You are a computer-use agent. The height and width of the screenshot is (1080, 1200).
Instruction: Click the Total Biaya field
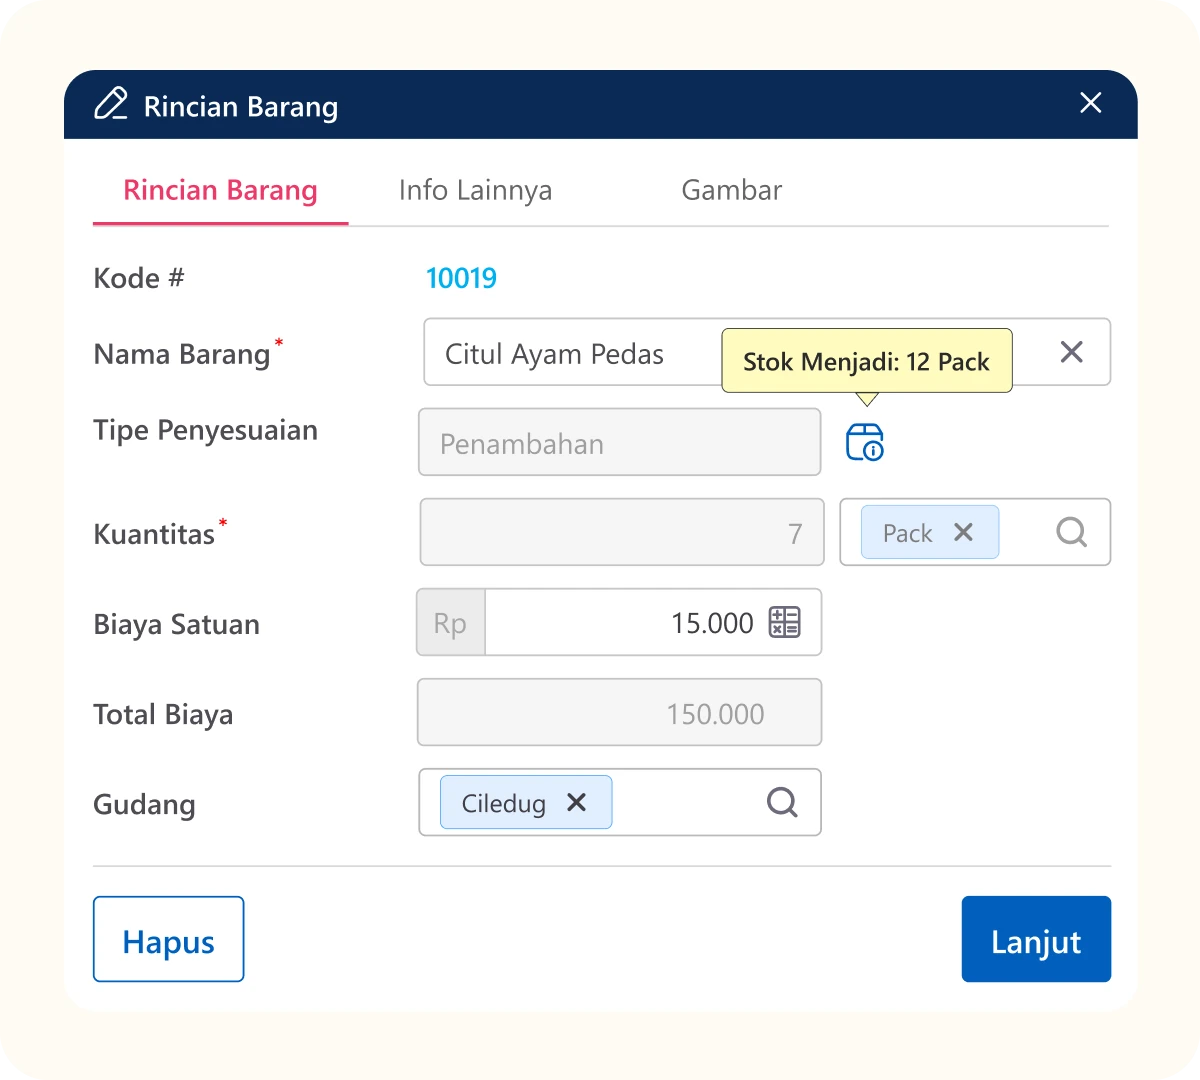coord(619,713)
